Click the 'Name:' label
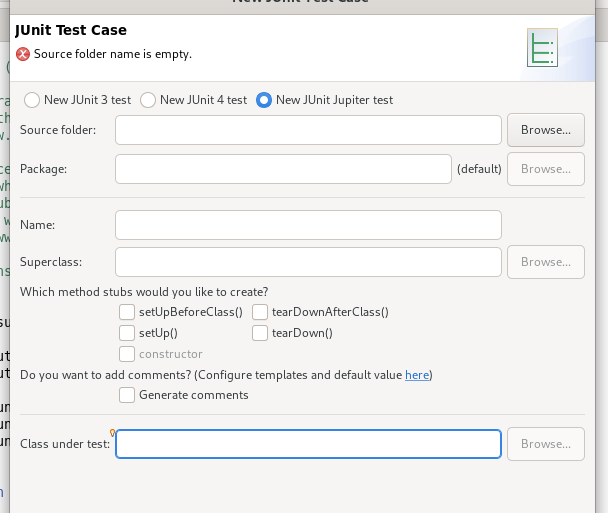 (x=38, y=225)
